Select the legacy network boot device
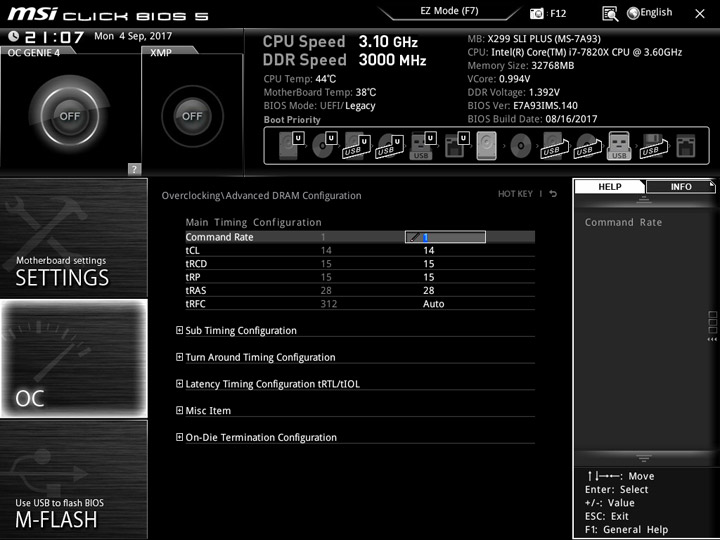Viewport: 720px width, 540px height. [686, 146]
